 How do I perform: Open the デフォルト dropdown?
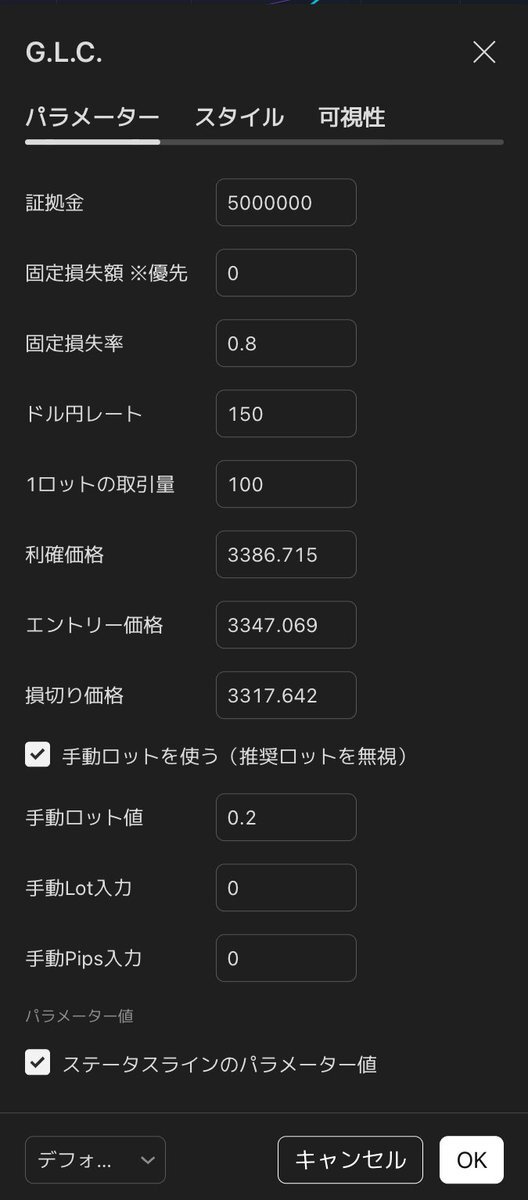95,1160
